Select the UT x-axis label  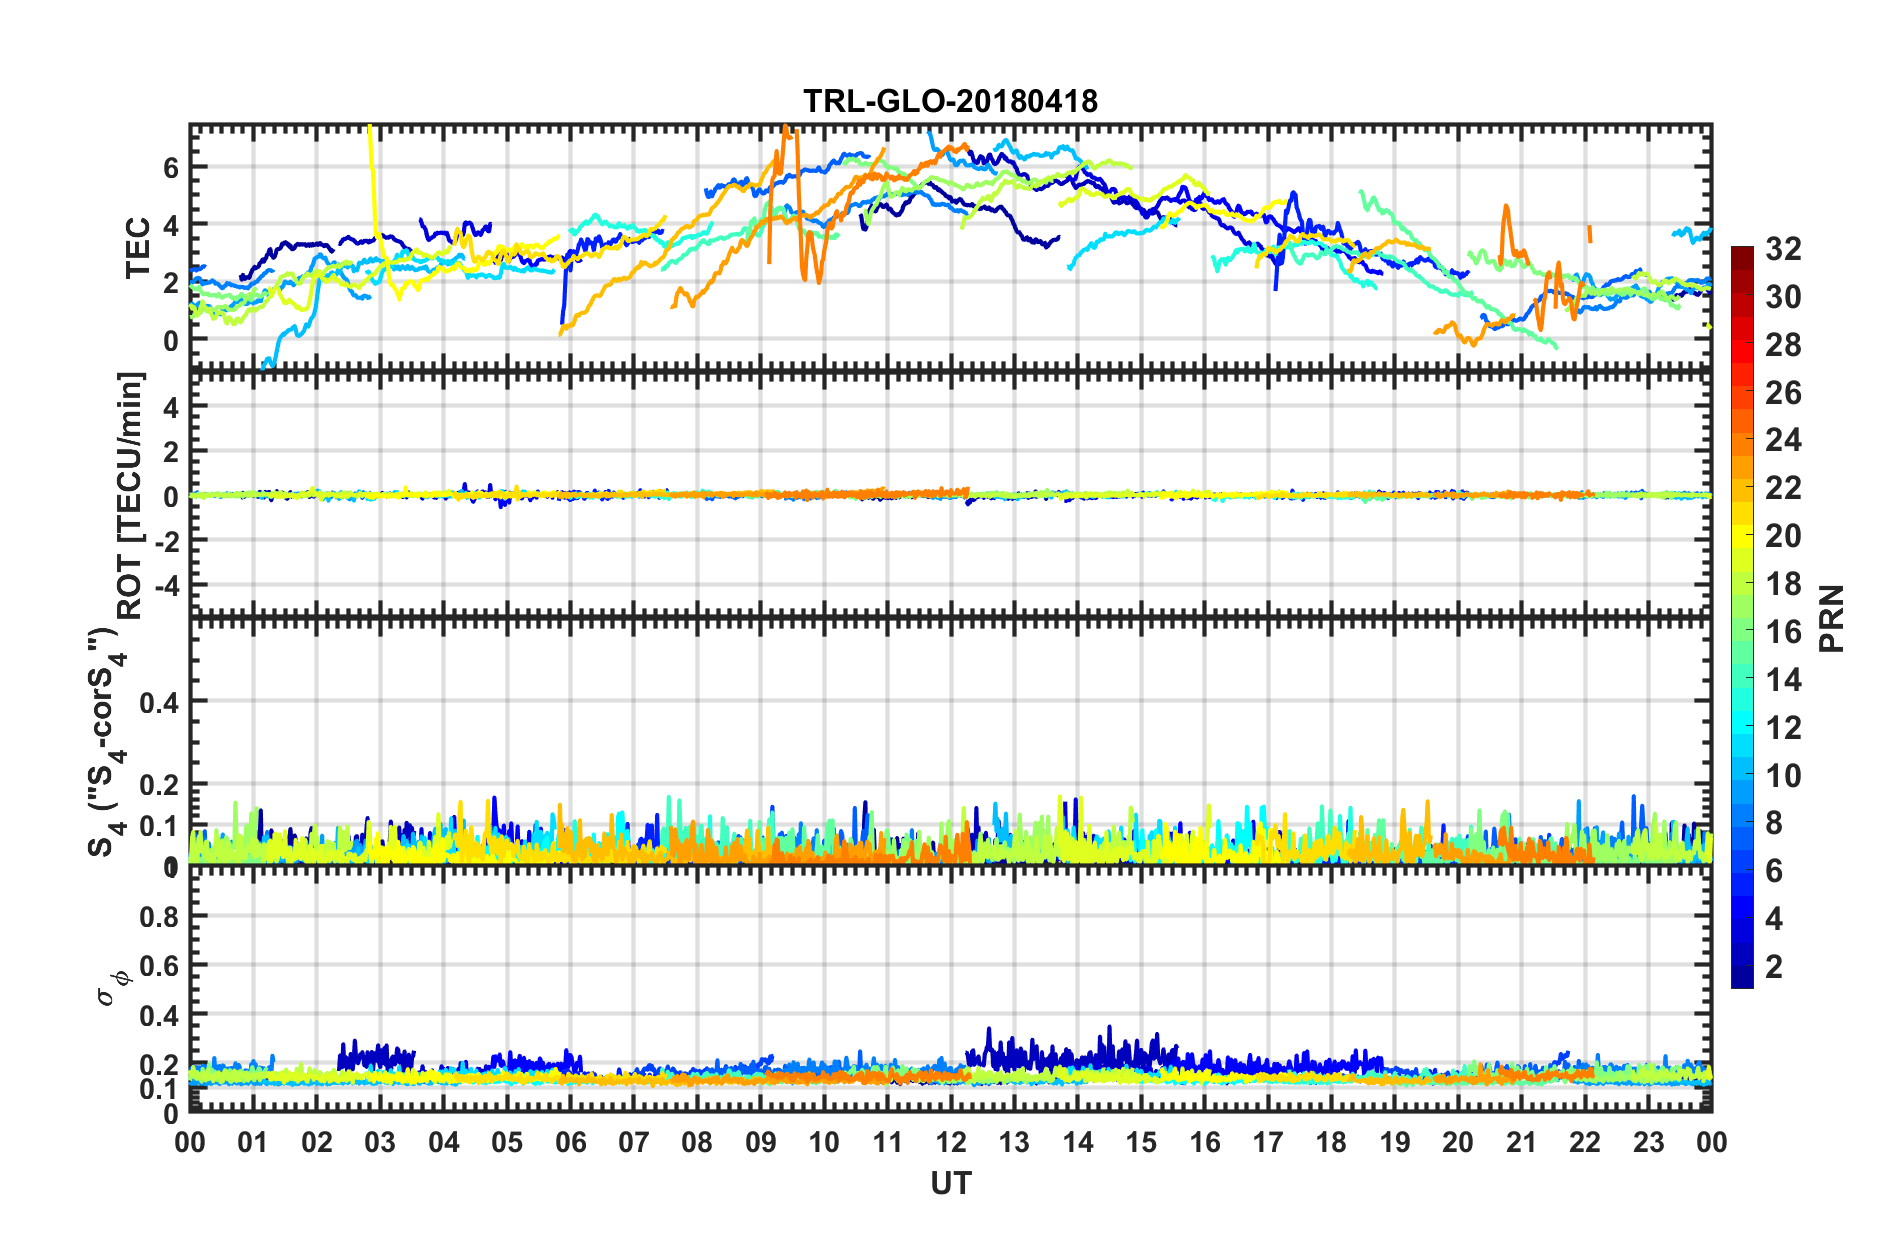(950, 1184)
